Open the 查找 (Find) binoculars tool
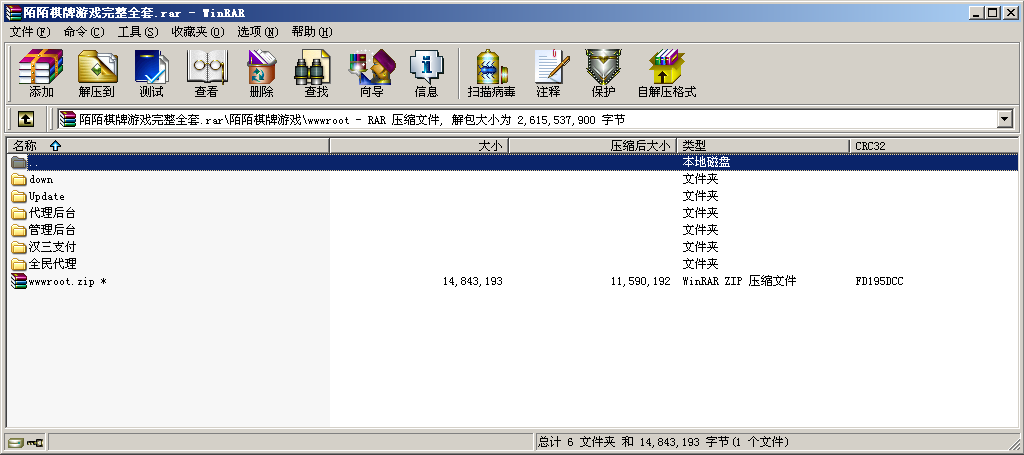1024x455 pixels. coord(316,74)
